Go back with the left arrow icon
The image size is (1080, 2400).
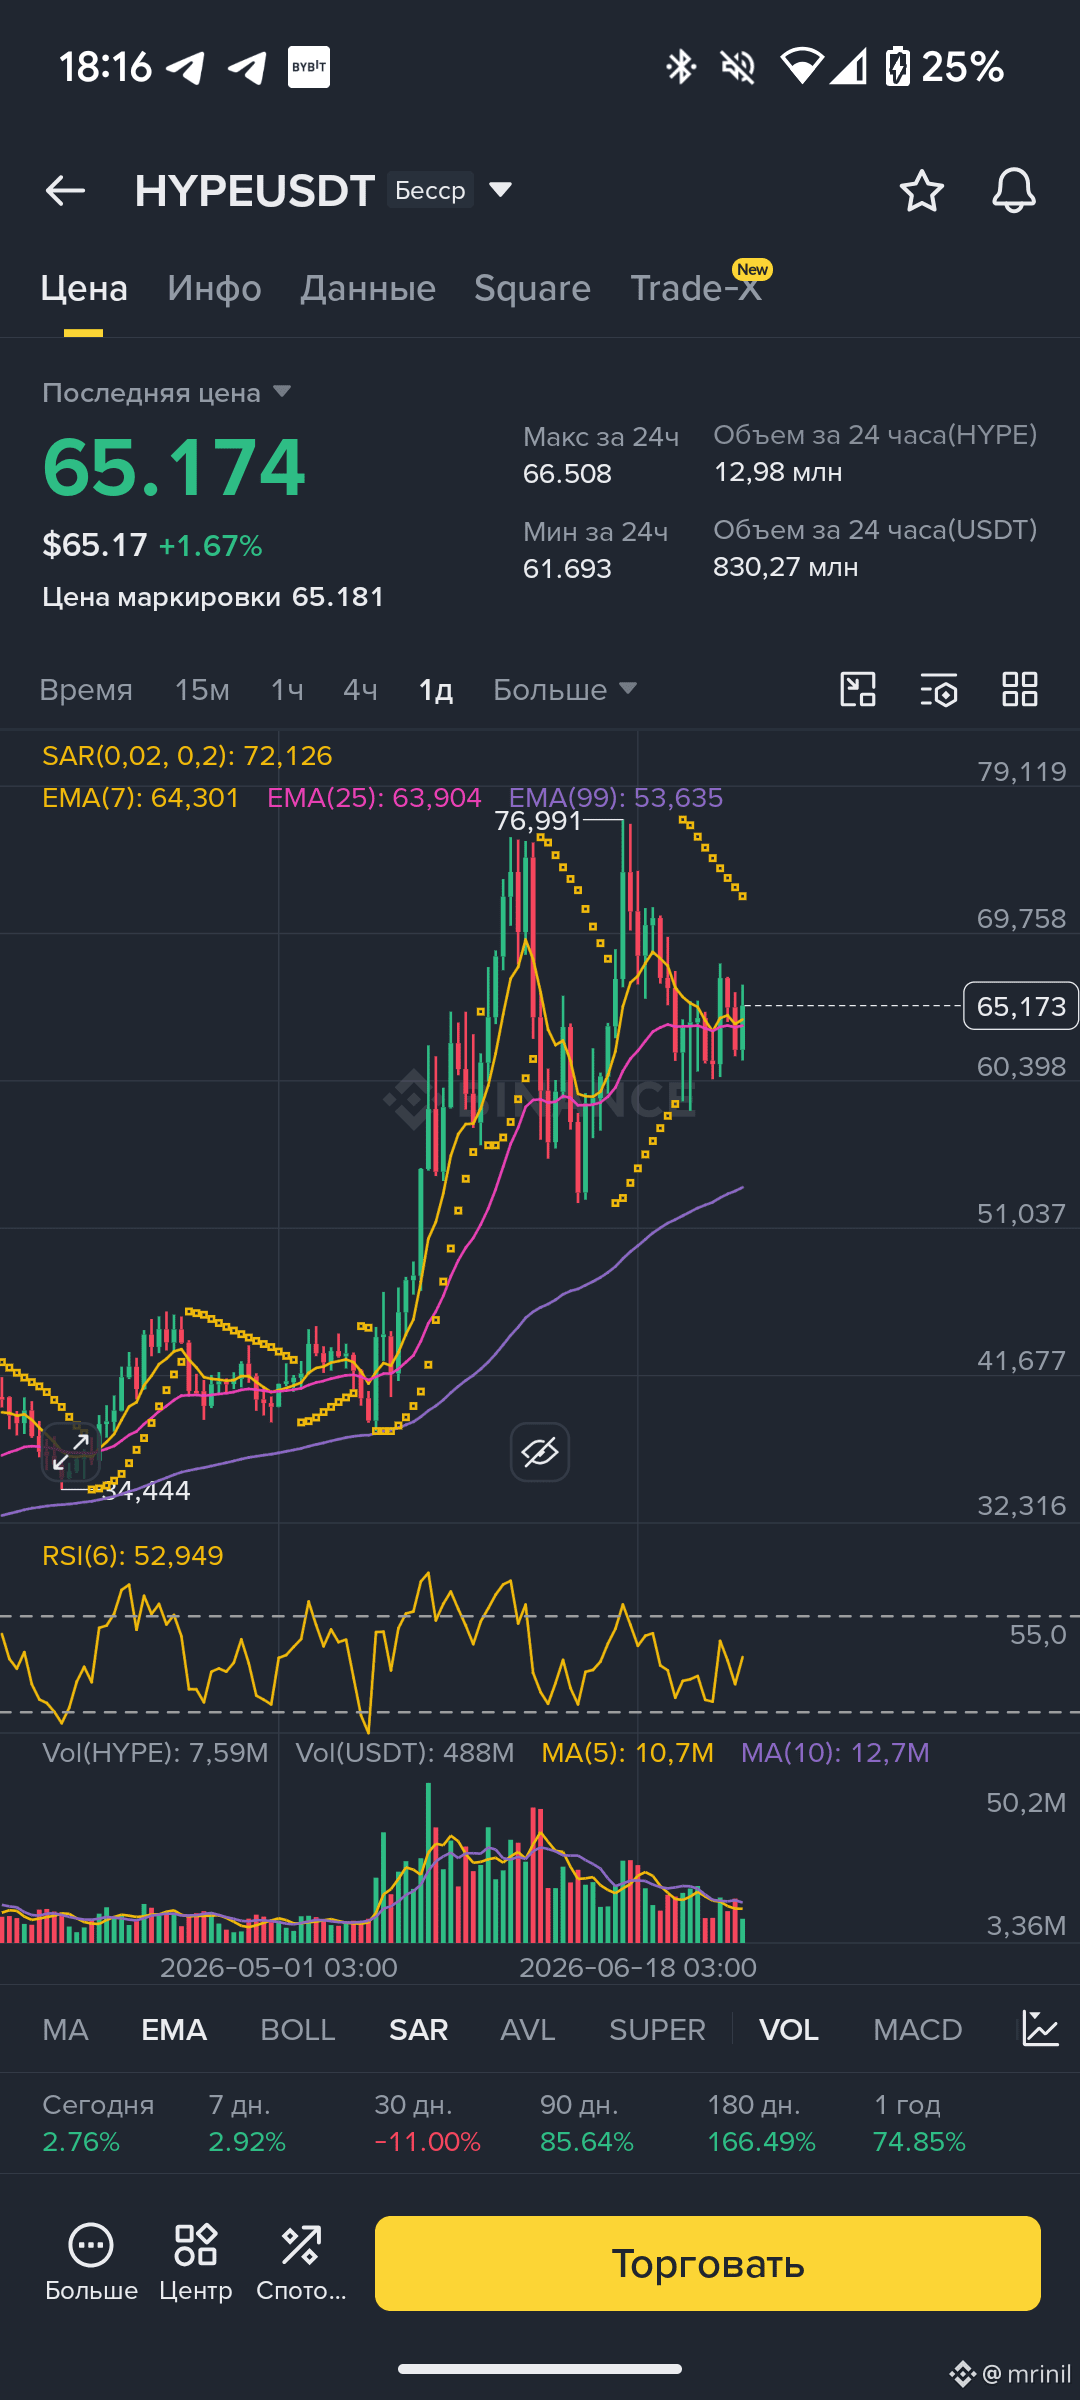pos(65,190)
